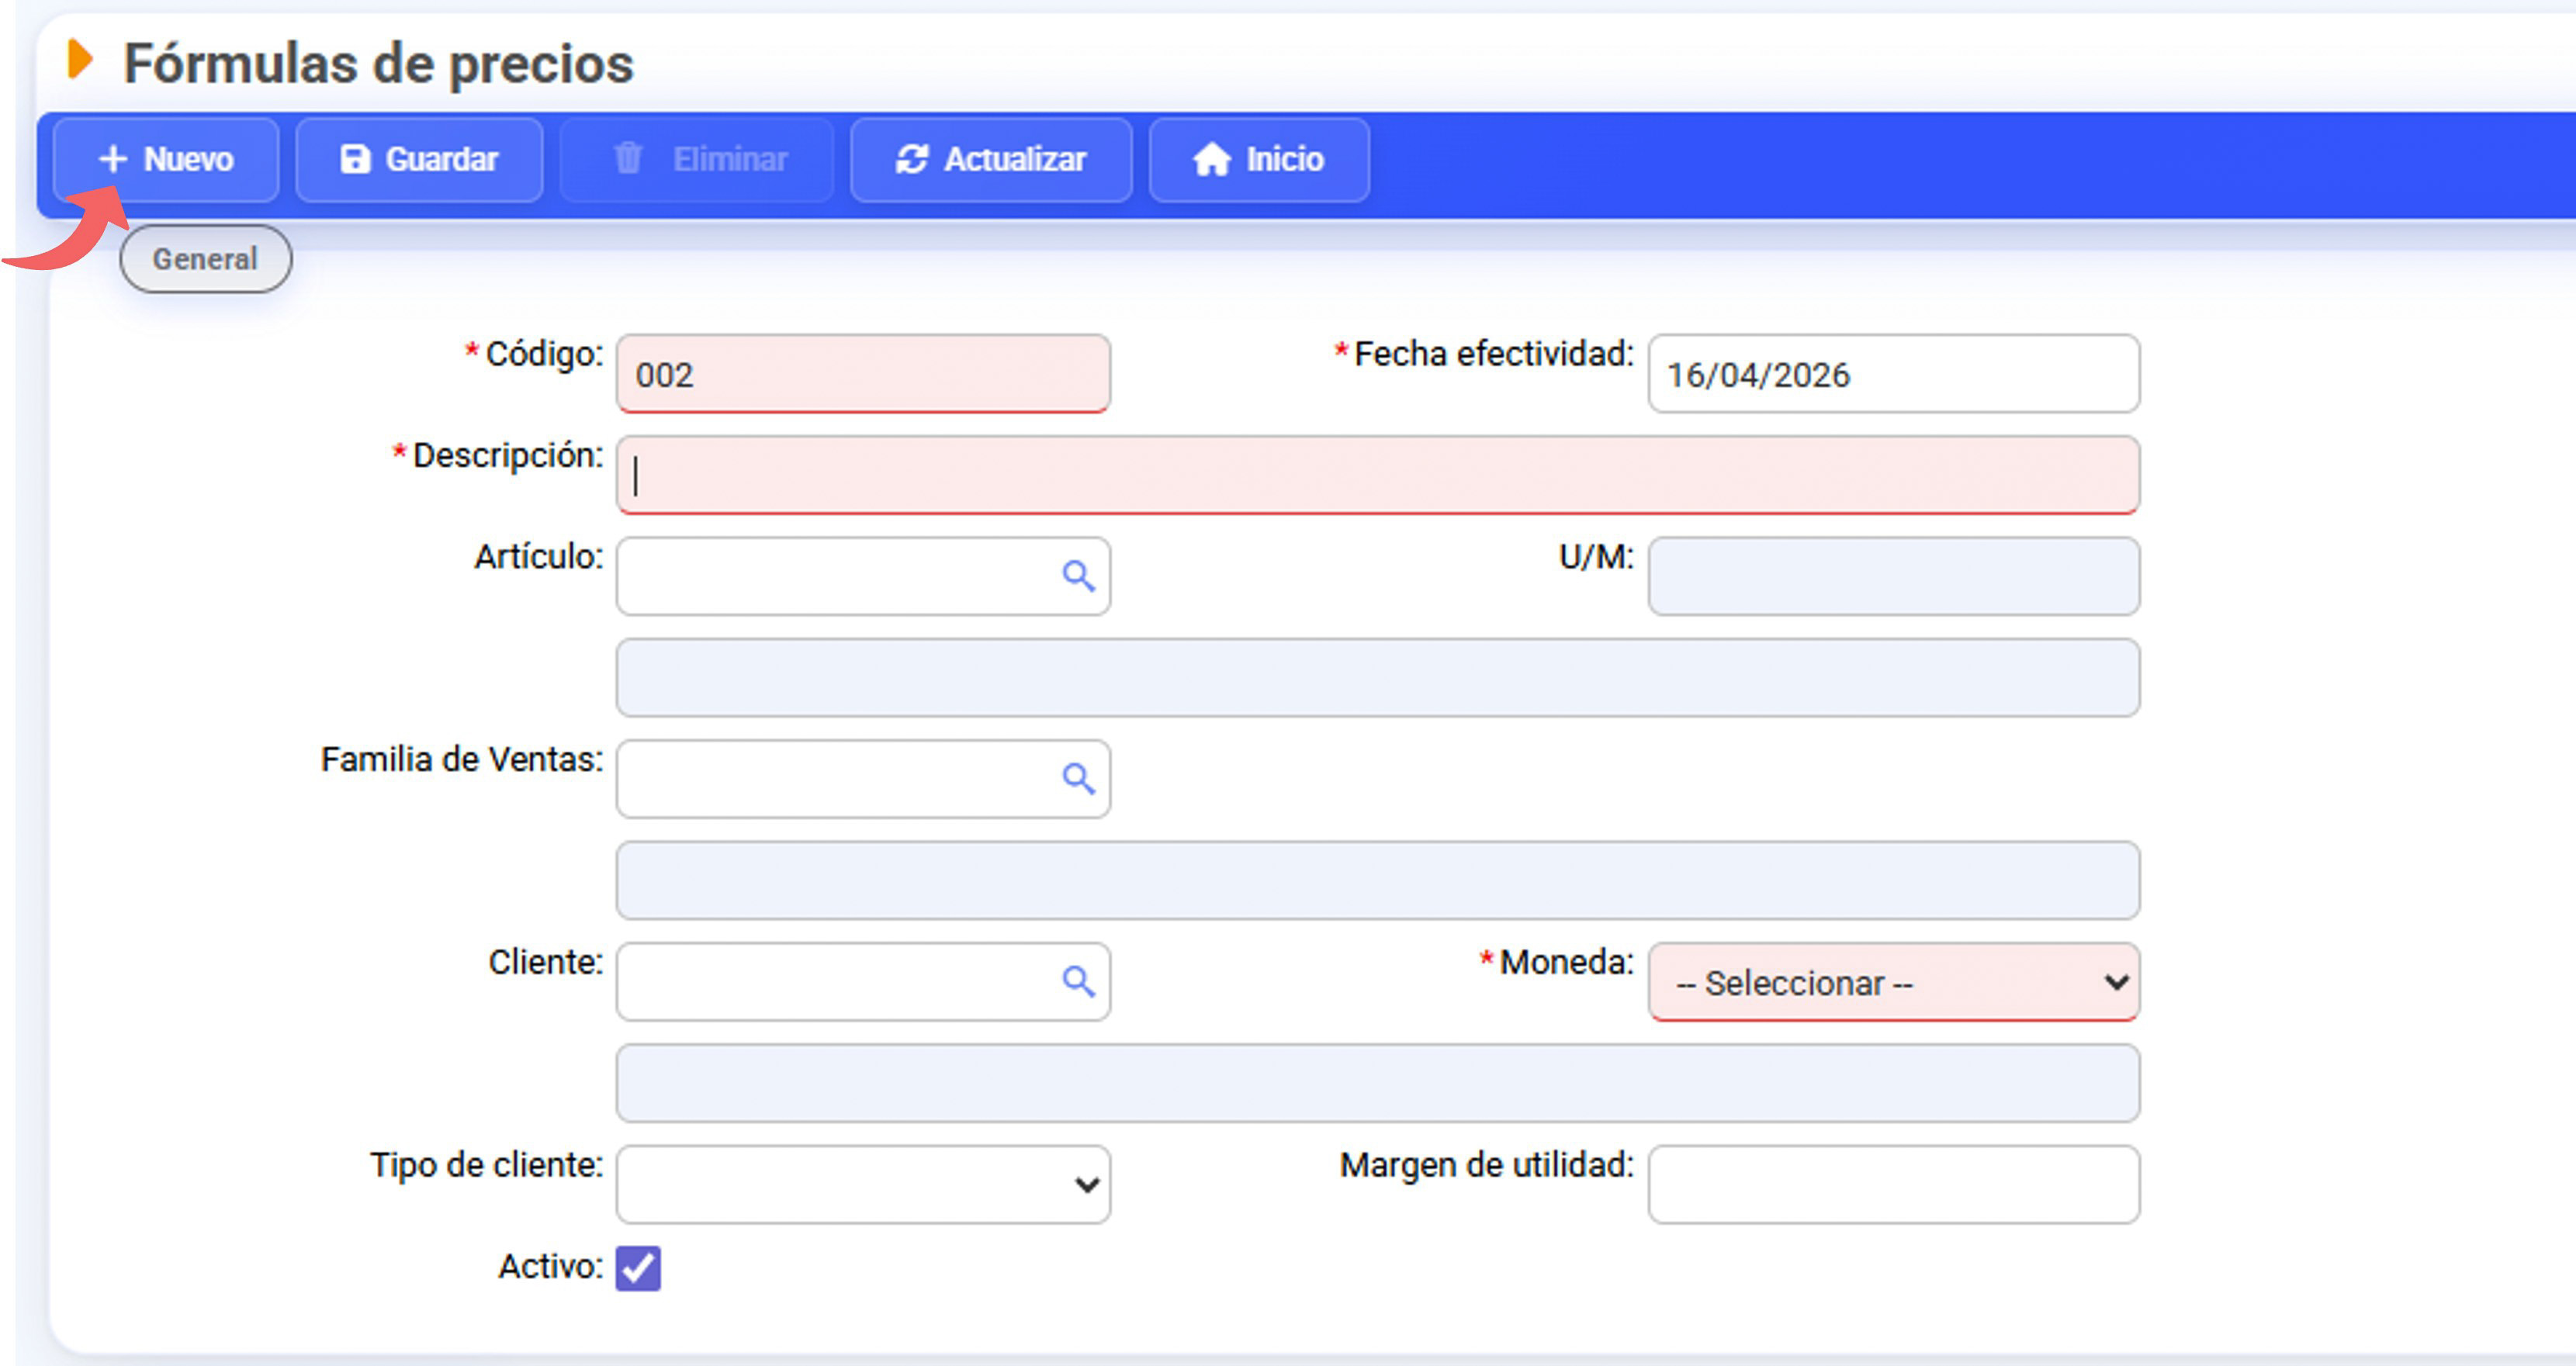The width and height of the screenshot is (2576, 1366).
Task: Save the record with the Guardar button
Action: coord(419,160)
